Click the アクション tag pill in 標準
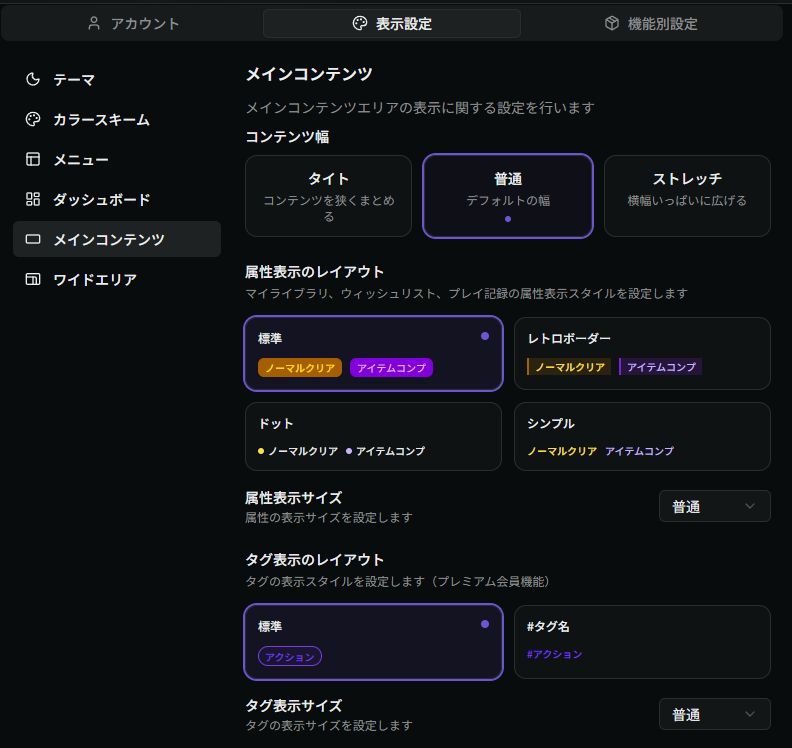Image resolution: width=792 pixels, height=748 pixels. coord(290,657)
